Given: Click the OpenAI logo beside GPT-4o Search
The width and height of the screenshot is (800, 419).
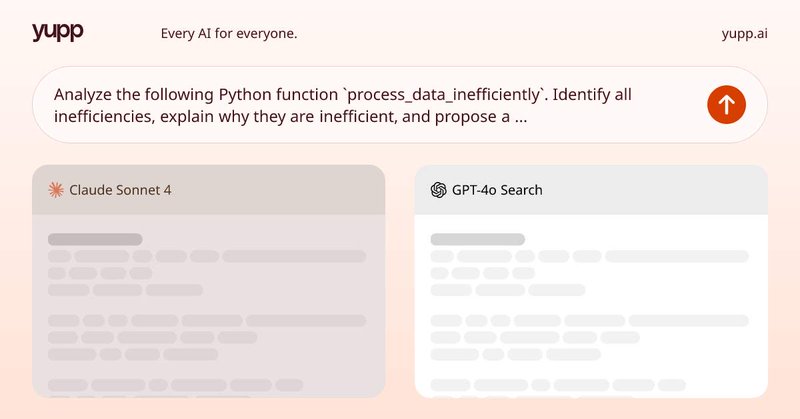Looking at the screenshot, I should (438, 189).
